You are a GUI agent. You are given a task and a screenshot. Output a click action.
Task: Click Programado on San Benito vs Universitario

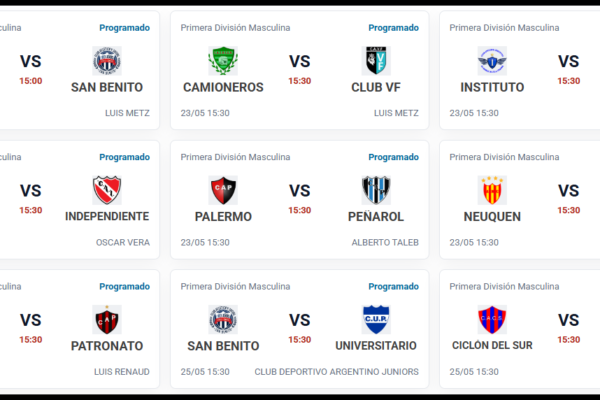[393, 286]
